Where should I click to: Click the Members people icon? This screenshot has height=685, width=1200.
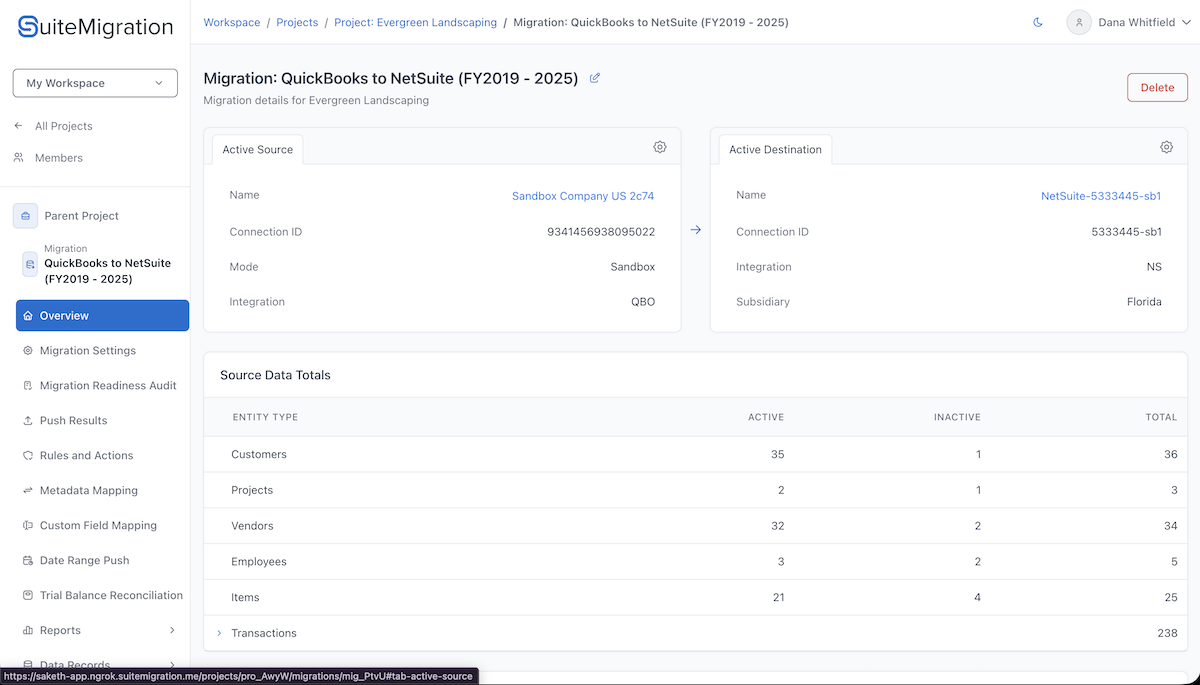pos(19,158)
